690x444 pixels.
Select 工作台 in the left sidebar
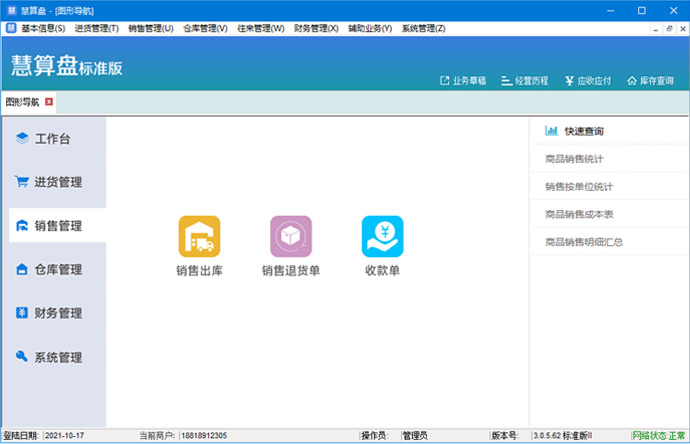[x=54, y=139]
